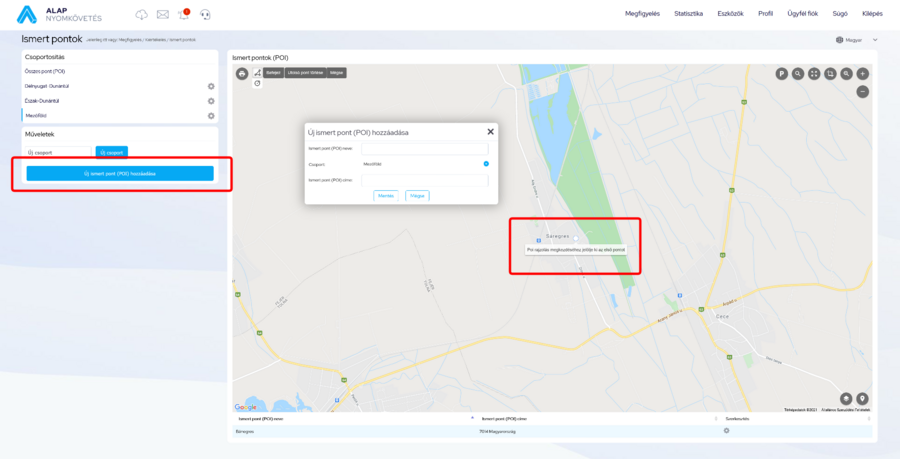Click the parking P map icon
The width and height of the screenshot is (900, 459).
[x=782, y=73]
